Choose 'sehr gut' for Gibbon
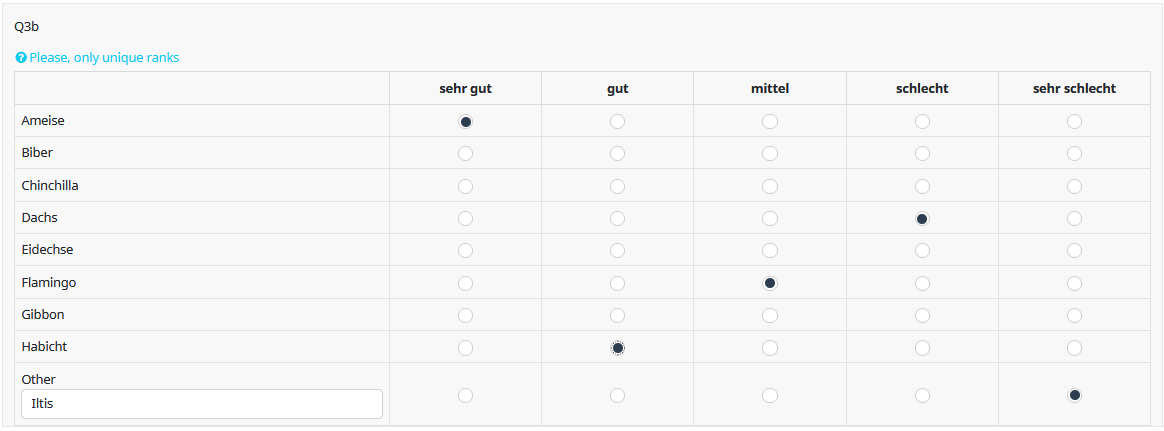This screenshot has height=431, width=1164. 465,315
